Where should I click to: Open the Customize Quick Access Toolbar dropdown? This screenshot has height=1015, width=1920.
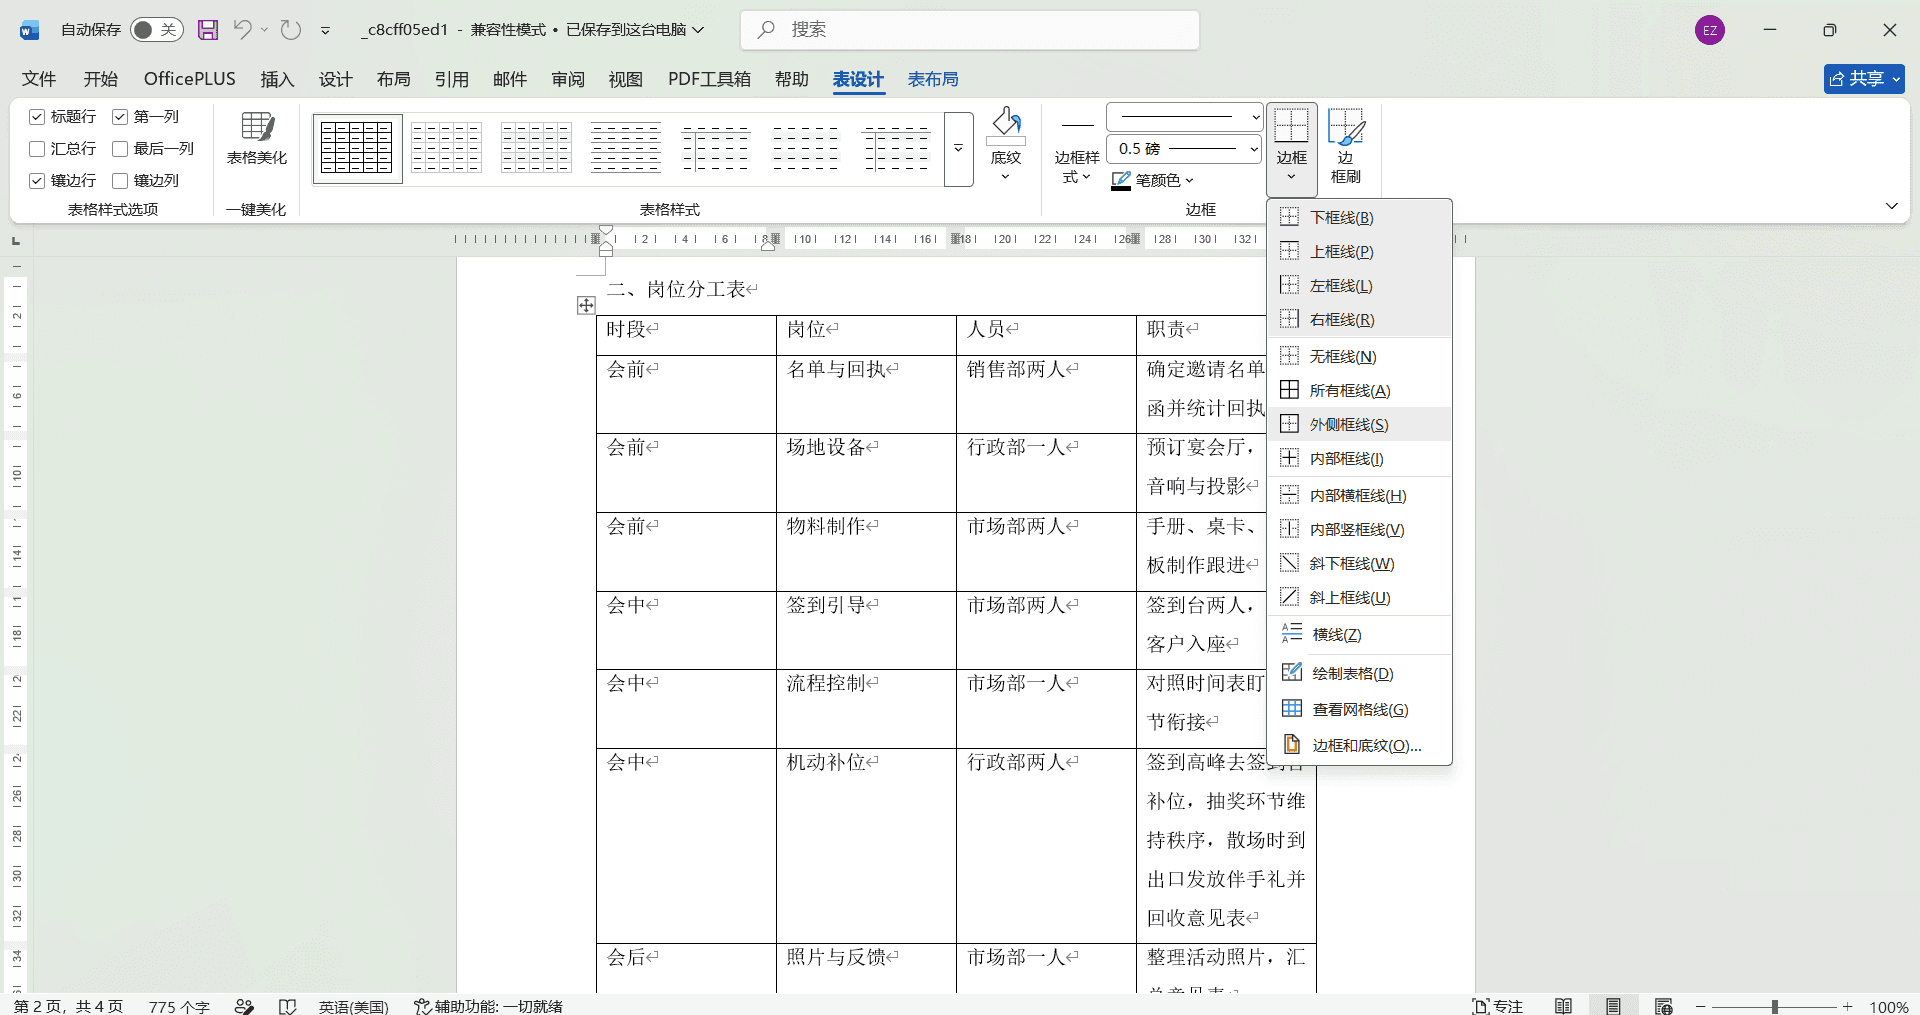(325, 31)
